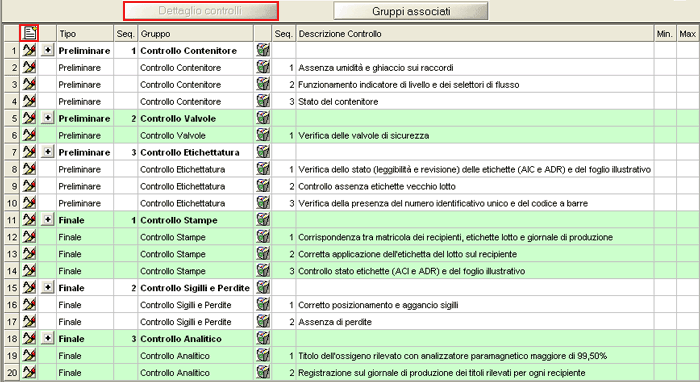Expand the Preliminare Controllo Contenitore group
The width and height of the screenshot is (700, 382).
[47, 50]
